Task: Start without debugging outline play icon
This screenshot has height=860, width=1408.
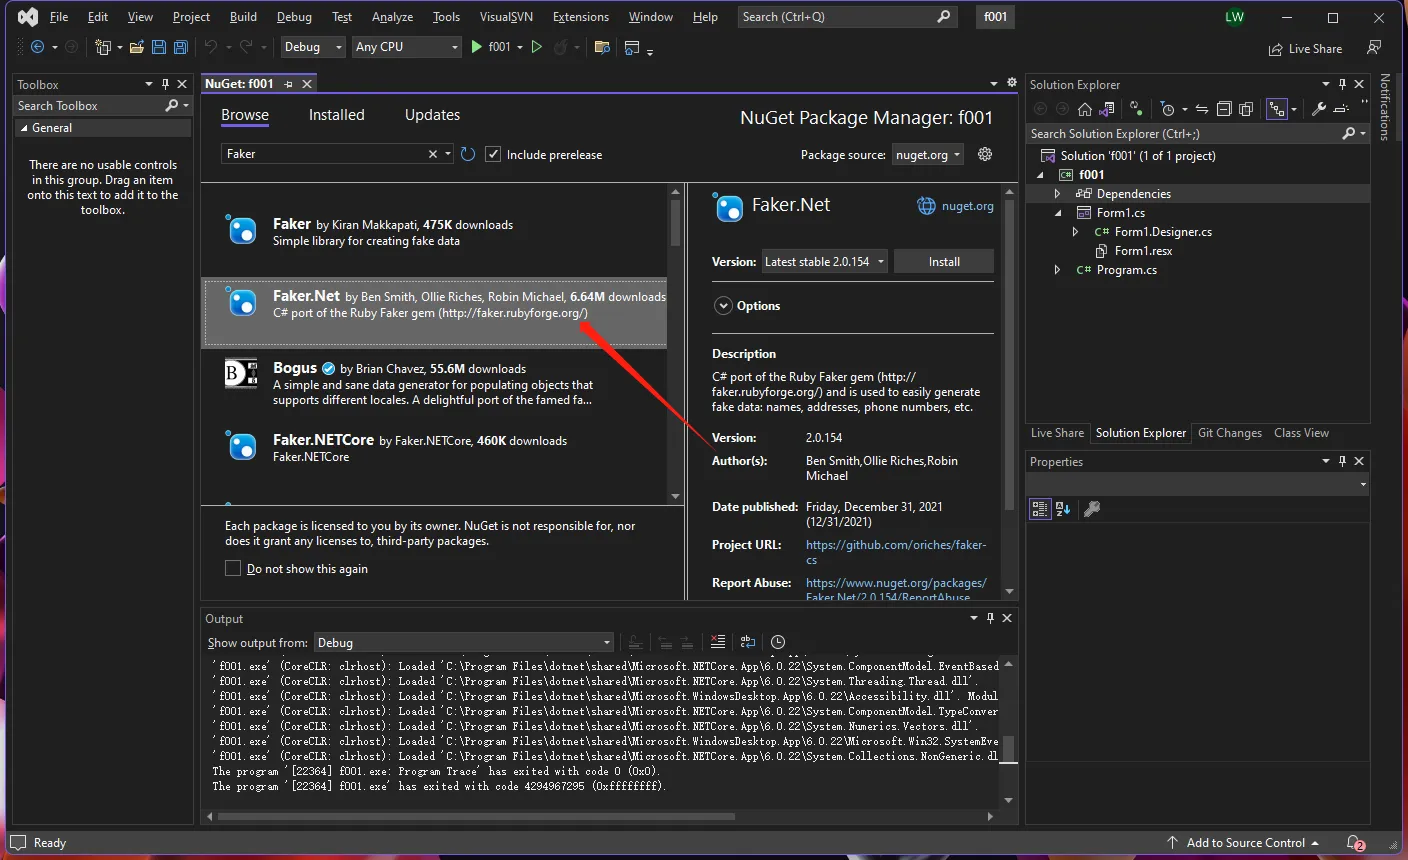Action: tap(537, 47)
